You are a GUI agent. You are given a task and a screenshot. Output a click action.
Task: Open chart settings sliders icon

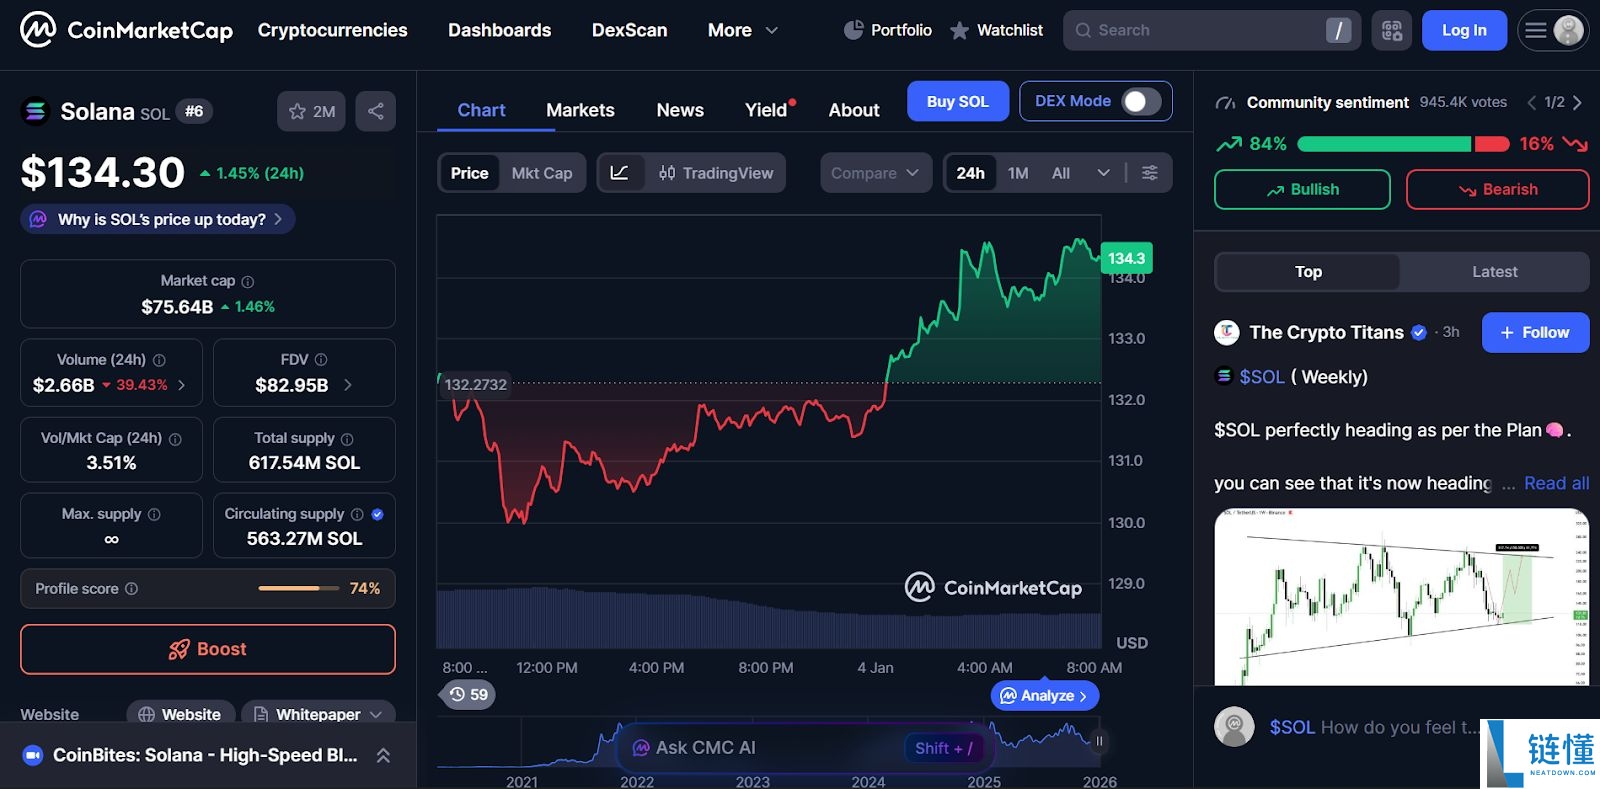(x=1150, y=173)
